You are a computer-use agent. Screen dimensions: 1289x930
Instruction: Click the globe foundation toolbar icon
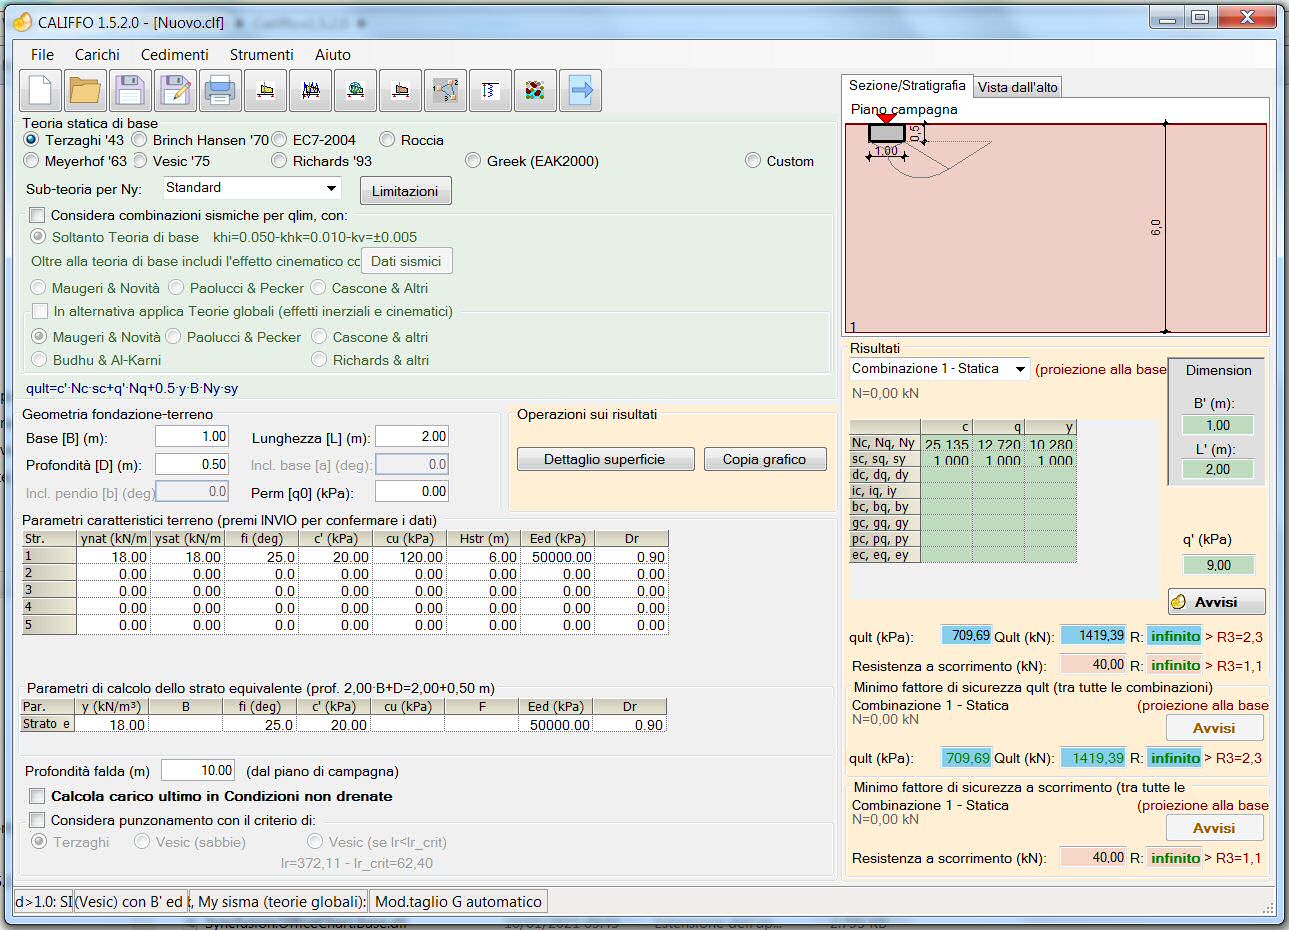tap(355, 90)
